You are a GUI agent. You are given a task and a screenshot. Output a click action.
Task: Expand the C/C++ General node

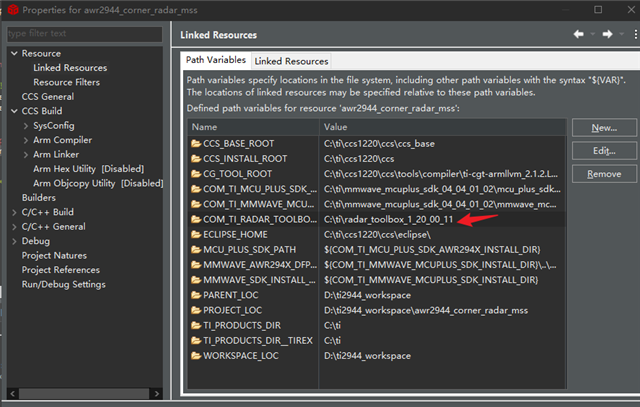[13, 227]
